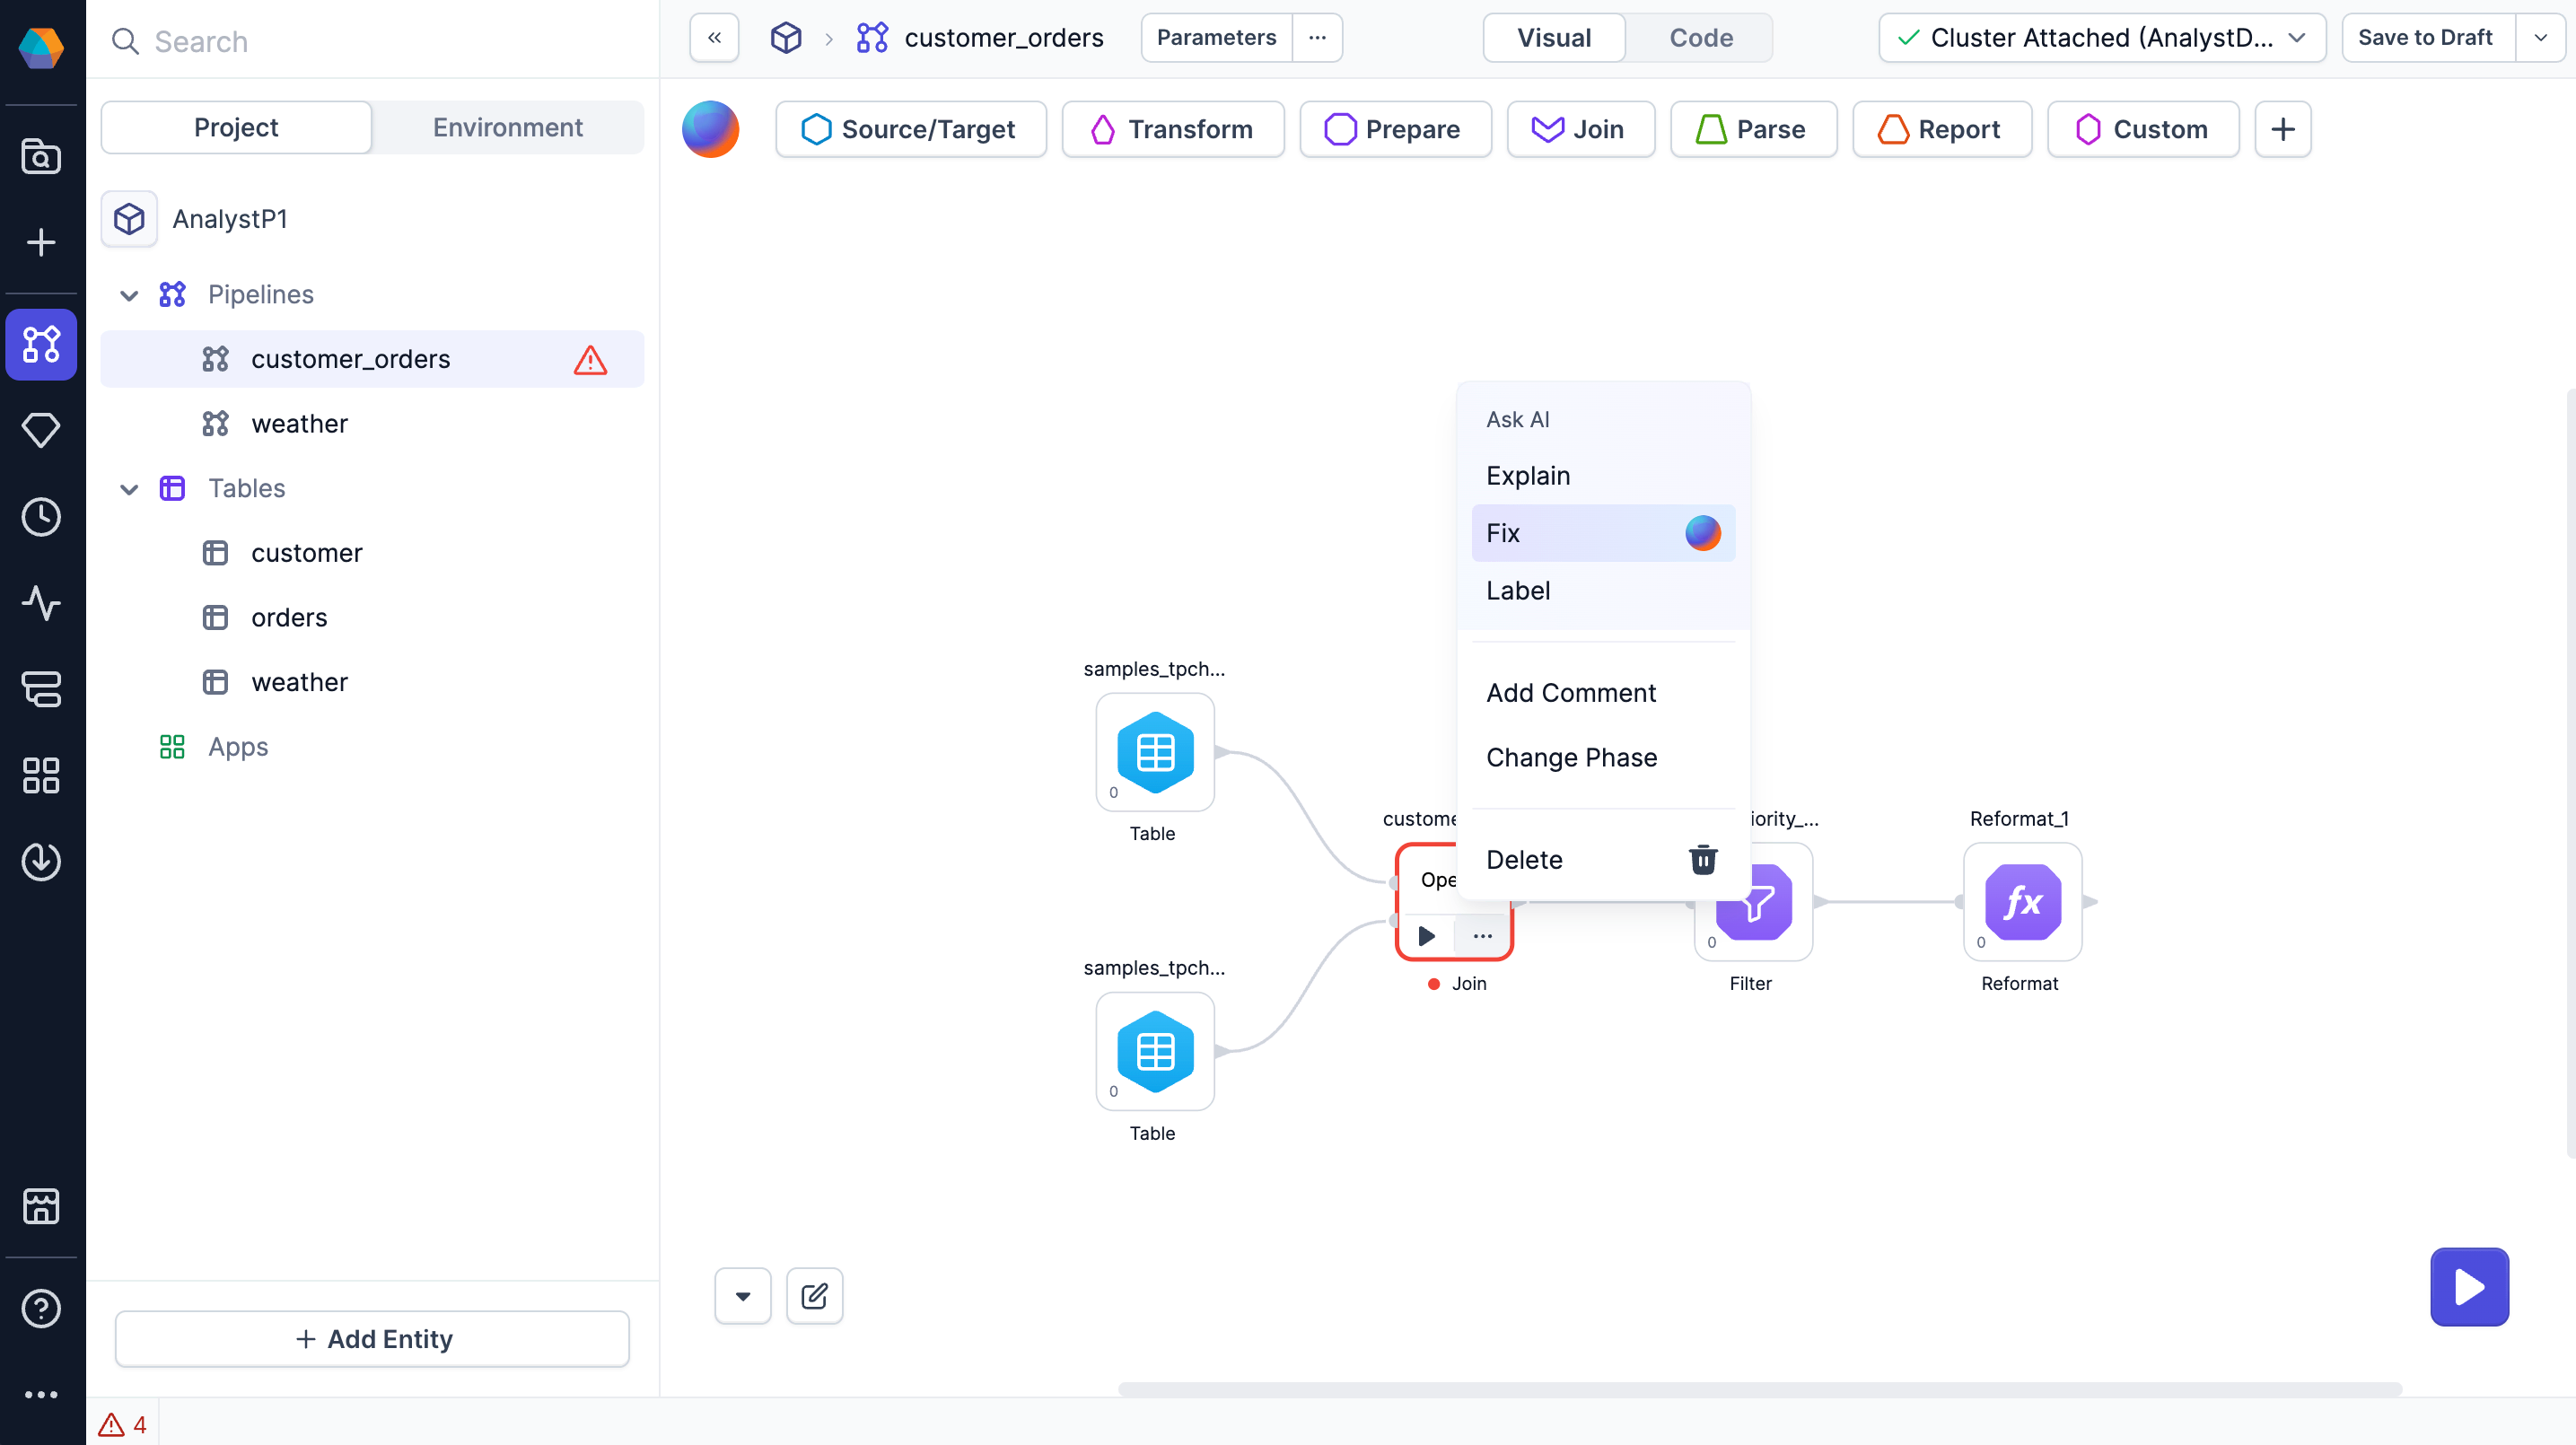The height and width of the screenshot is (1445, 2576).
Task: Switch to Code view
Action: click(1700, 38)
